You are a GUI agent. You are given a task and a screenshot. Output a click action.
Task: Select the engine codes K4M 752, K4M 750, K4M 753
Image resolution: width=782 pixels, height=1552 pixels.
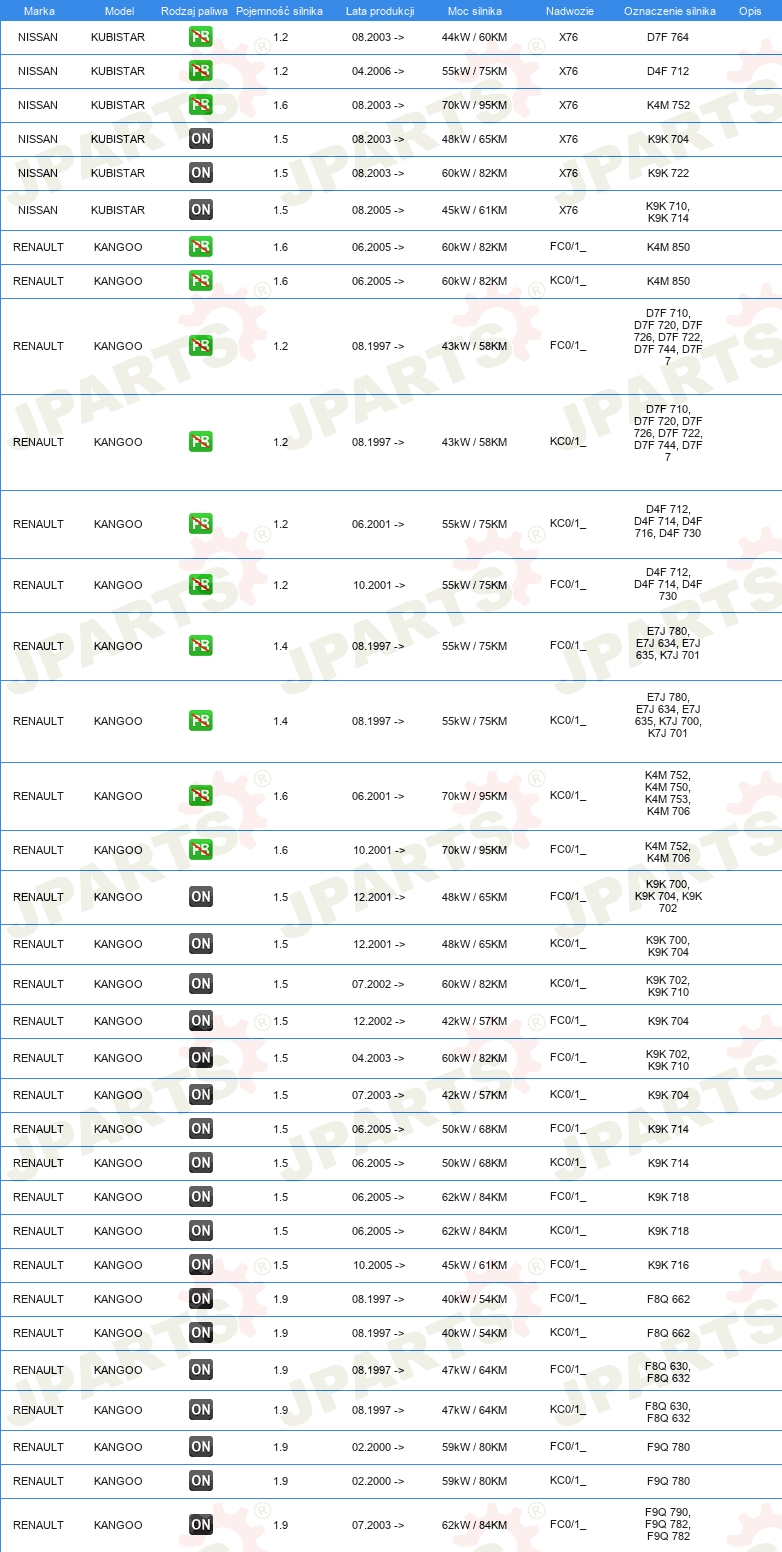pos(668,793)
